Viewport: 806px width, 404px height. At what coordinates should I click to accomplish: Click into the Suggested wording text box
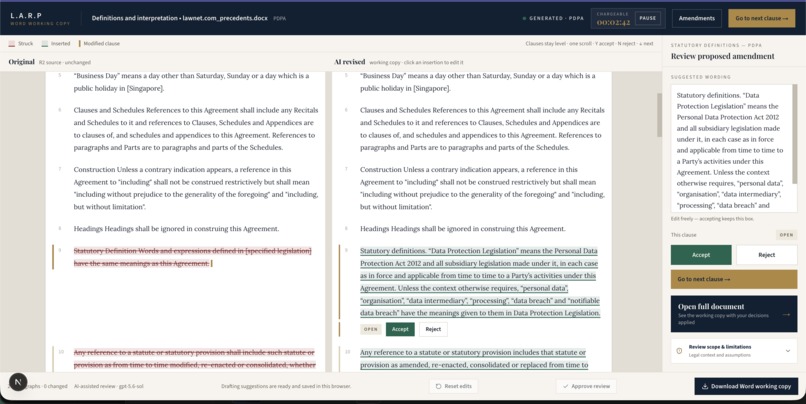coord(731,149)
